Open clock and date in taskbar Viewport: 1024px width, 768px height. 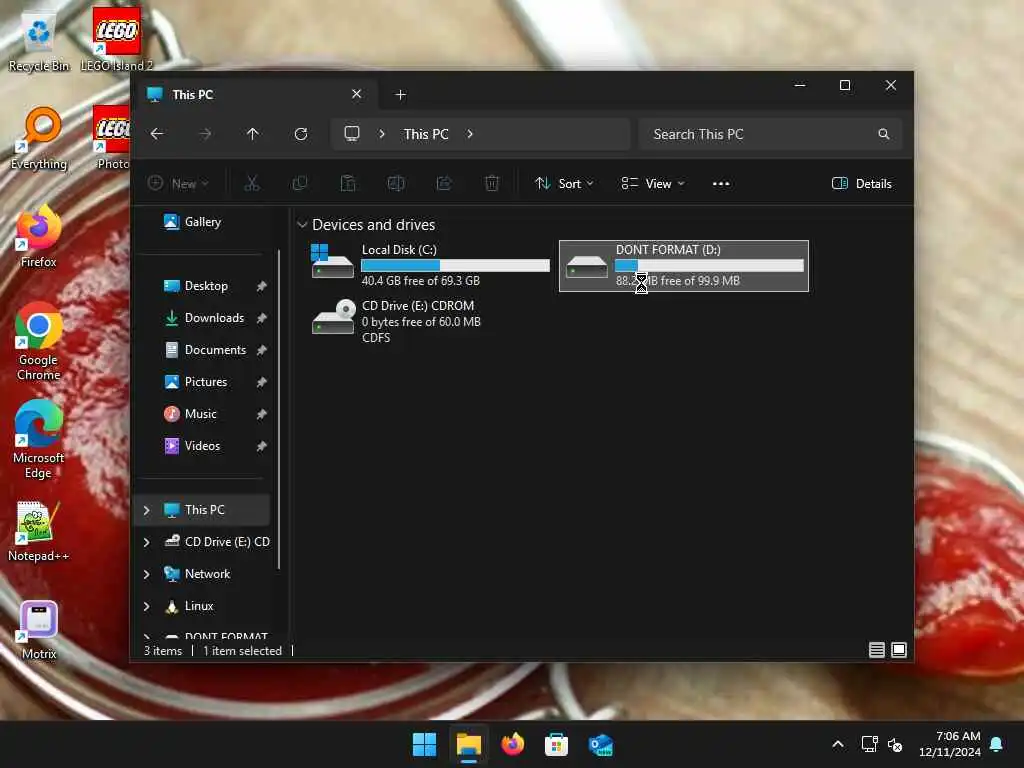point(950,744)
